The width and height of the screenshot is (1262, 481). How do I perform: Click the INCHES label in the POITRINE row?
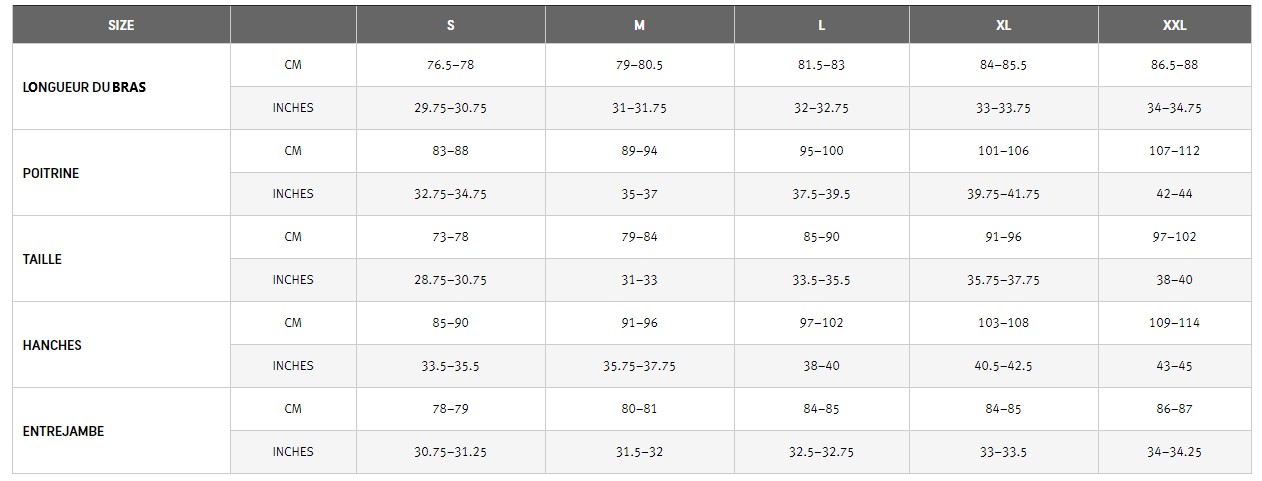click(293, 194)
